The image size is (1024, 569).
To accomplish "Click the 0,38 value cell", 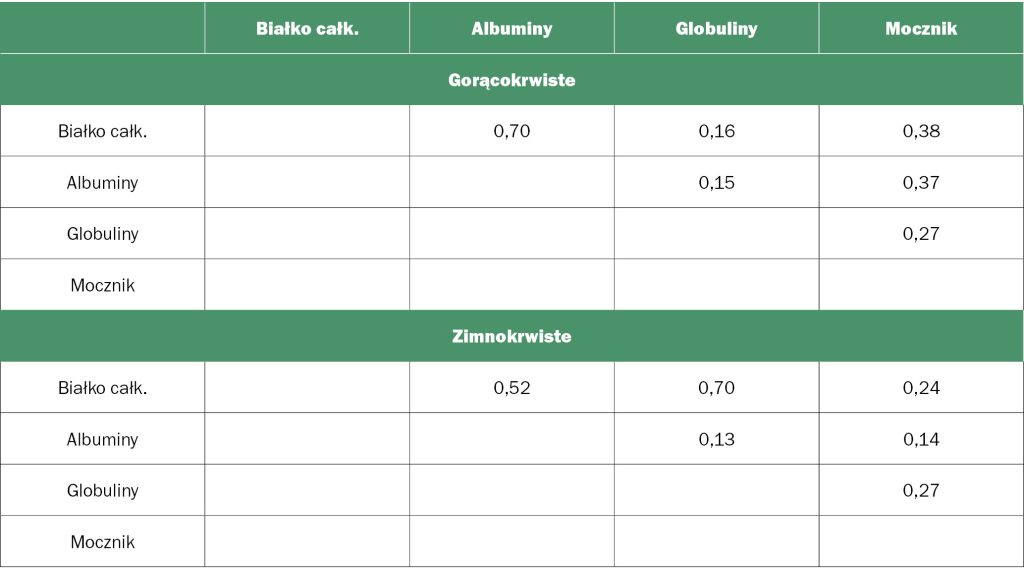I will (921, 131).
